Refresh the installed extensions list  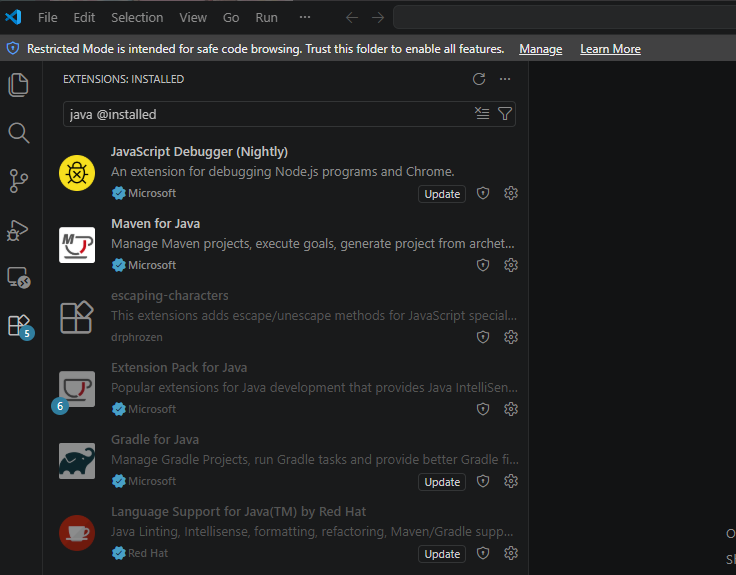tap(479, 79)
